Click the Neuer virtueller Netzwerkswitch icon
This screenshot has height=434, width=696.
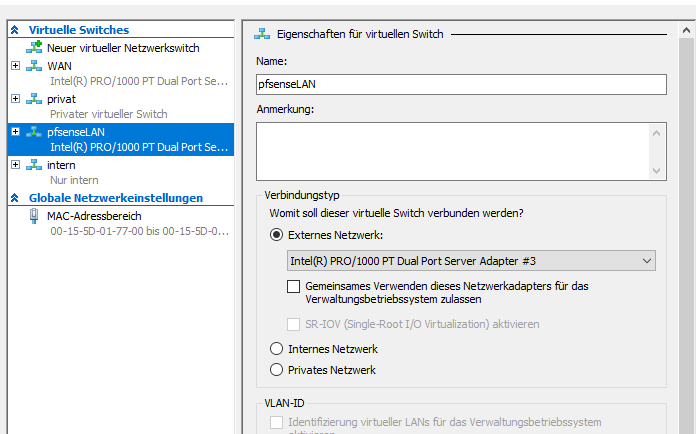(34, 48)
